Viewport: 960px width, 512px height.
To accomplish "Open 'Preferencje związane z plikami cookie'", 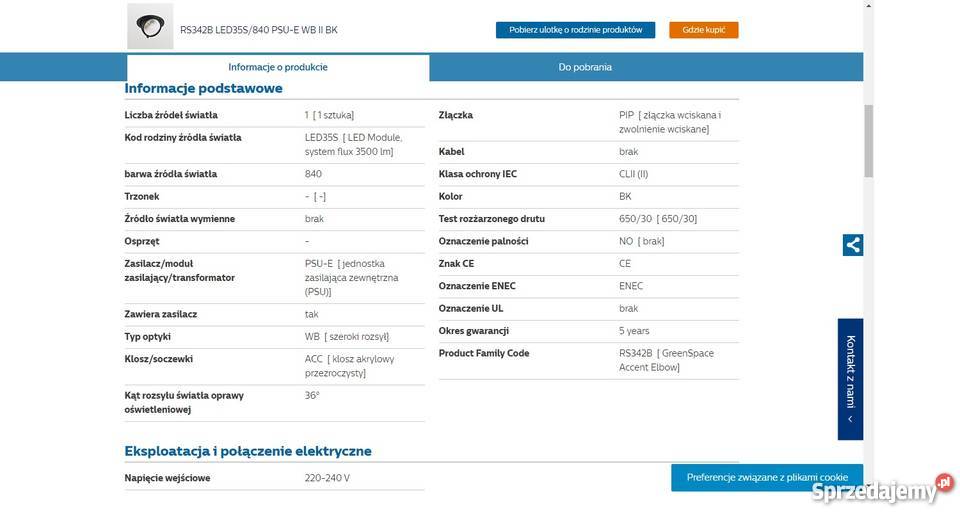I will (767, 477).
